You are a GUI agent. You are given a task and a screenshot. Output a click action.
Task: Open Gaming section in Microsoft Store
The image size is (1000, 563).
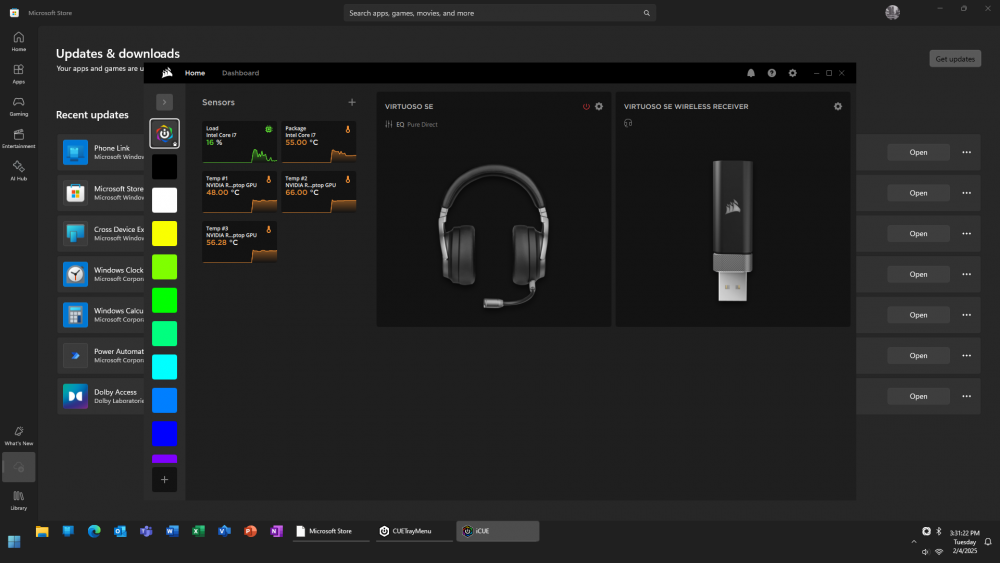[18, 106]
